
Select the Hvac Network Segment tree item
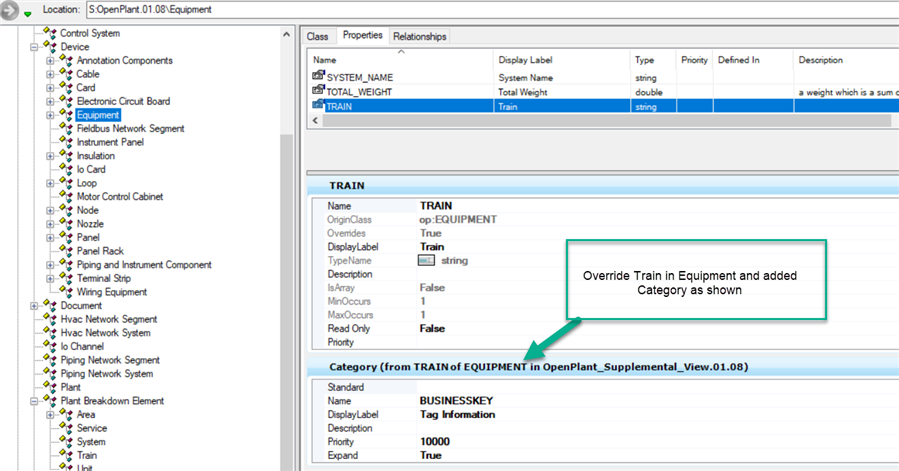coord(109,319)
